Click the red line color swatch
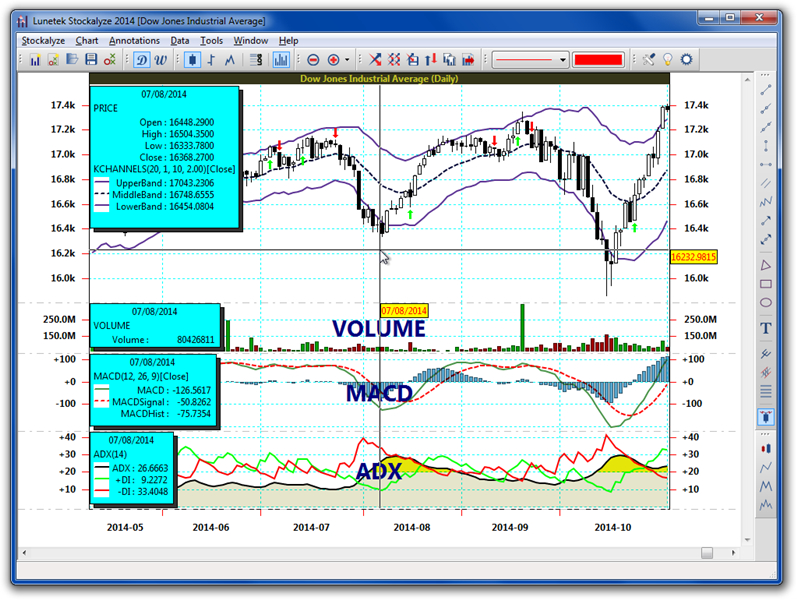 598,60
